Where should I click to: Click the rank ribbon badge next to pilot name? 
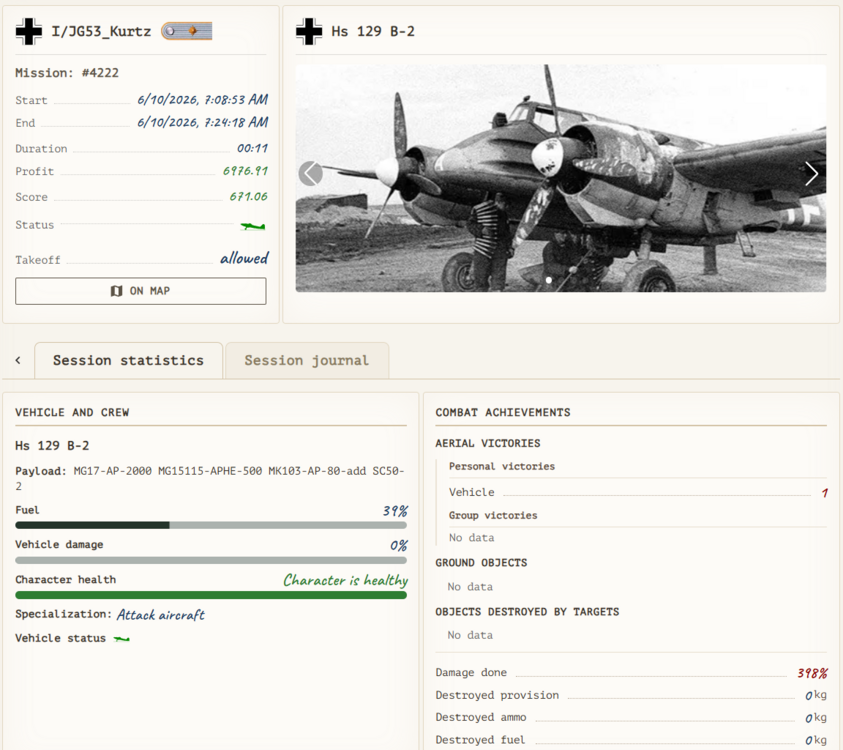(x=187, y=31)
